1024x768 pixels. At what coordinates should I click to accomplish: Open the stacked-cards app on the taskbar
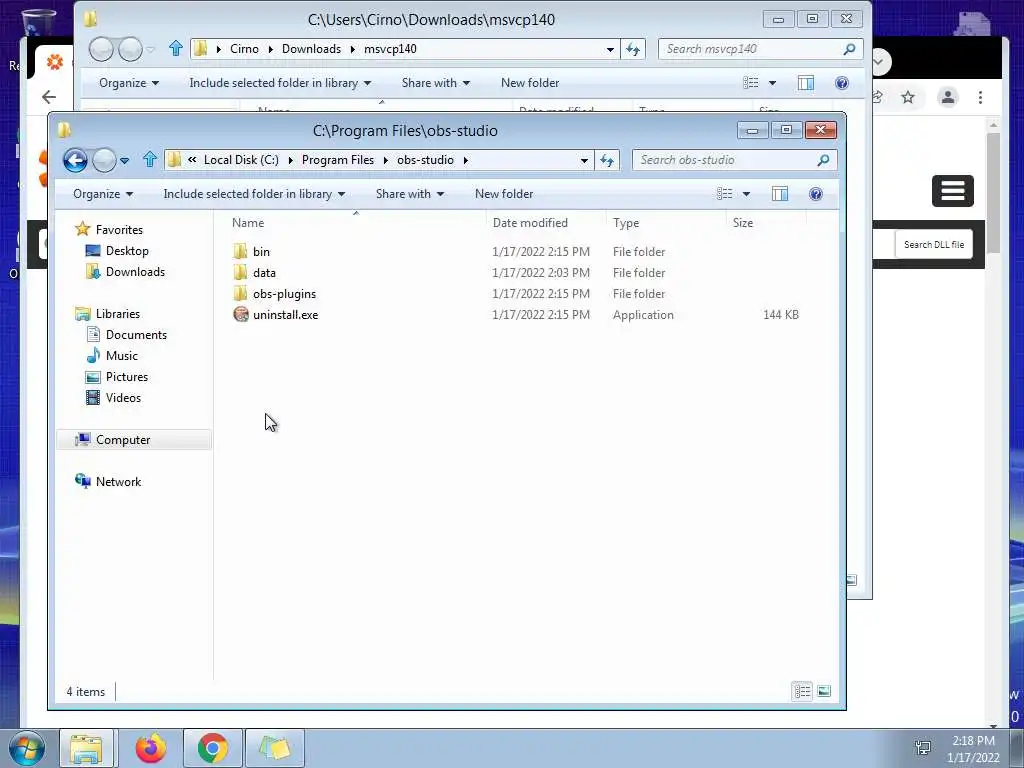275,748
